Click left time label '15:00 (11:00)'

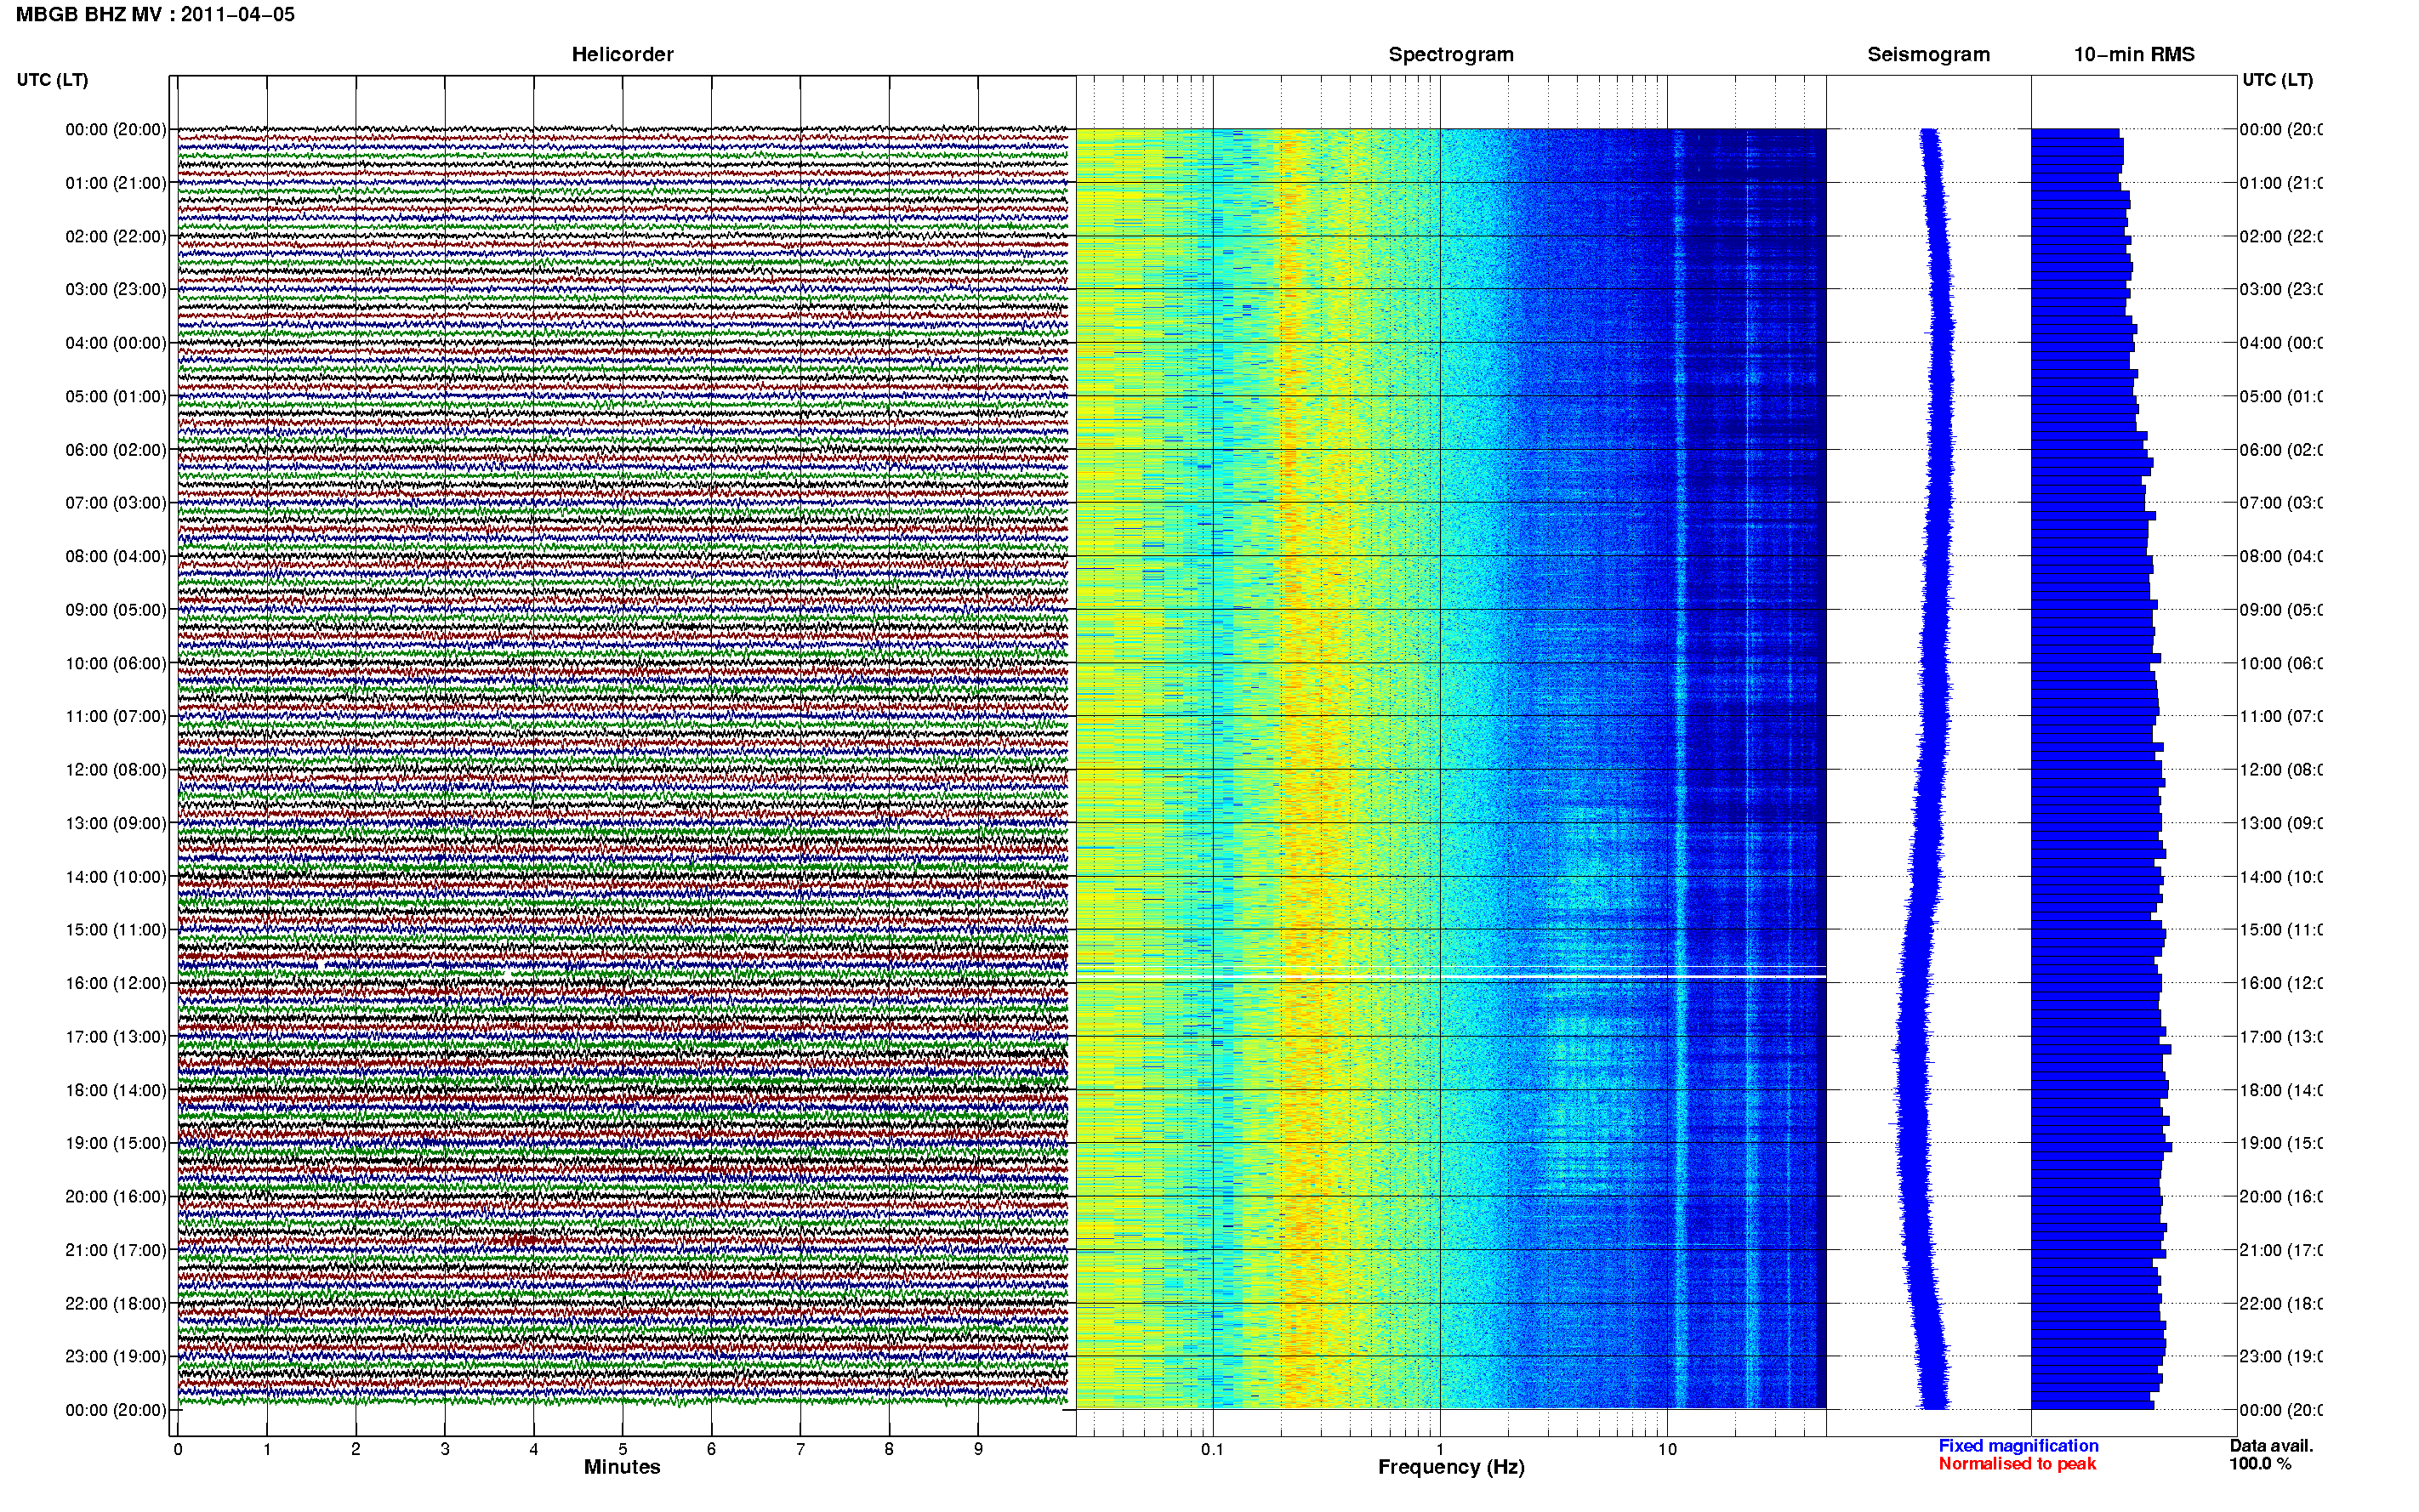[116, 929]
